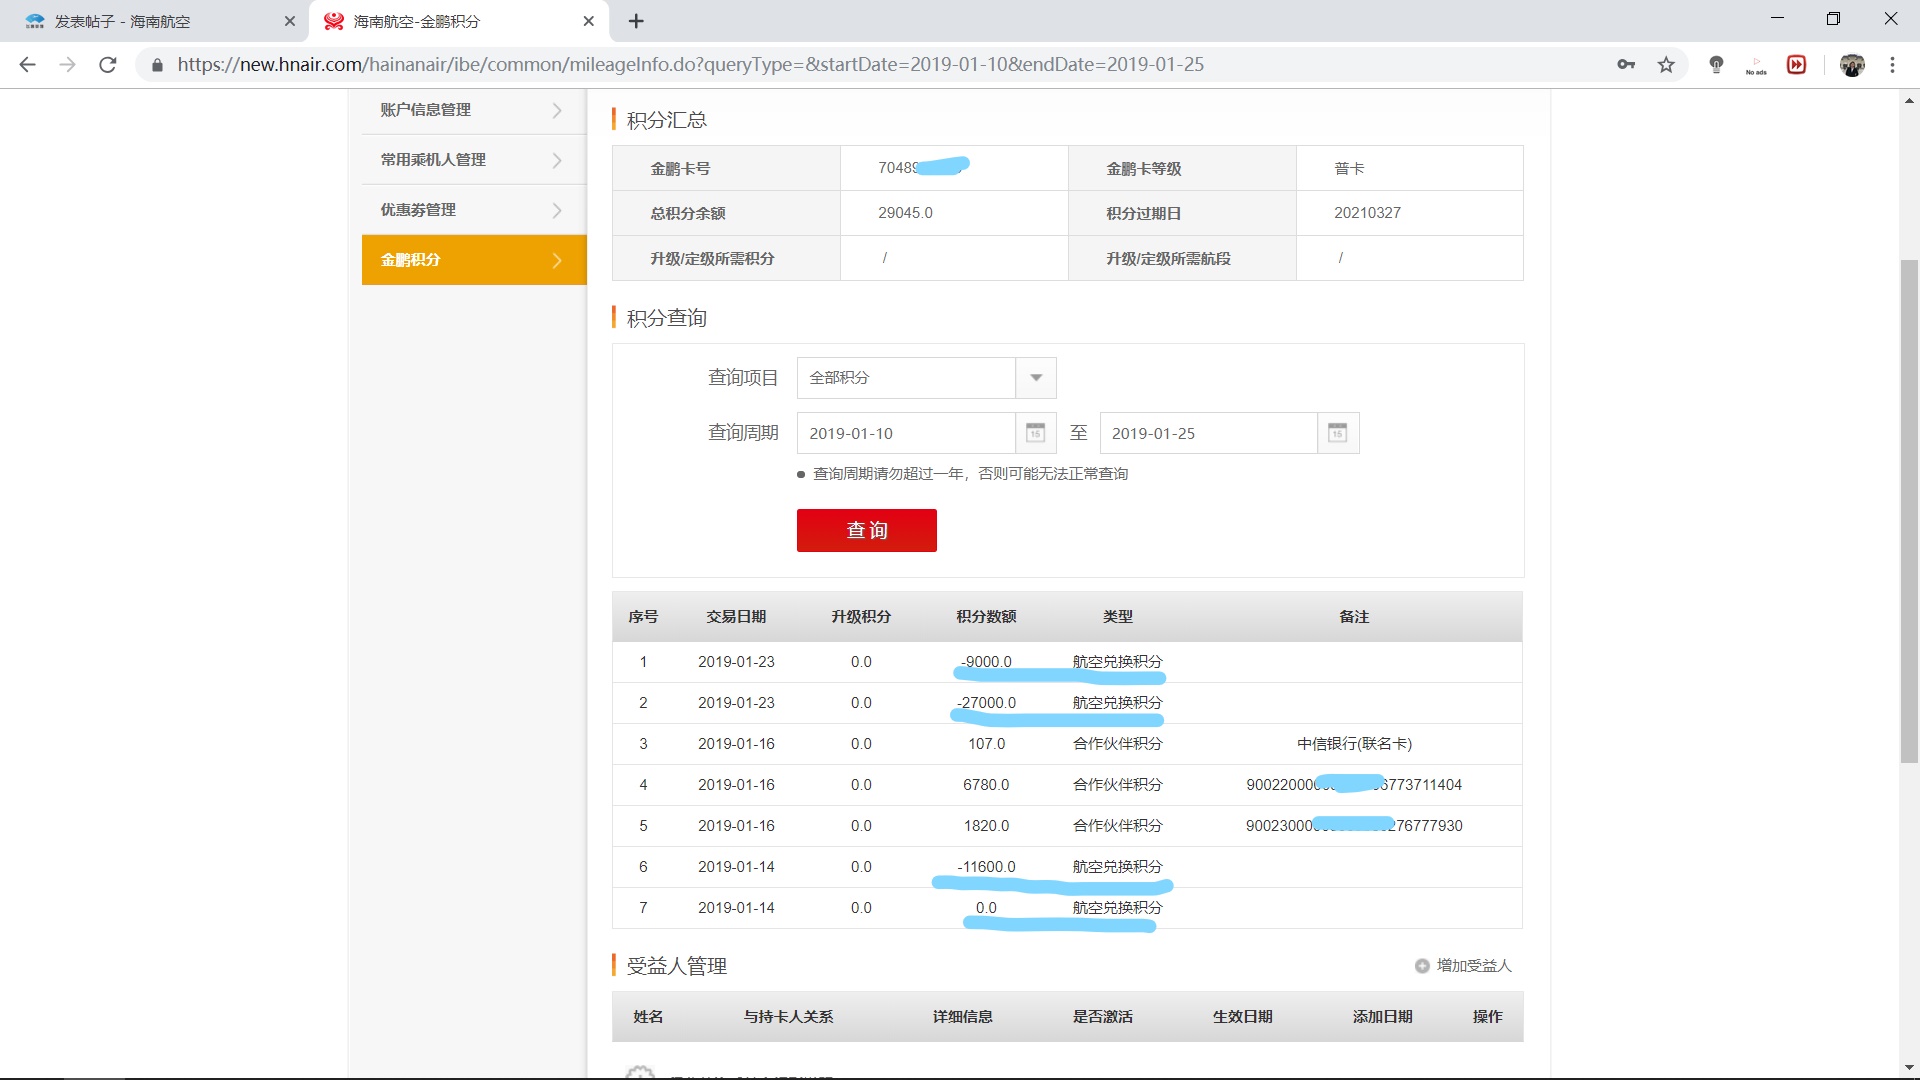Go forward in browser history
The image size is (1920, 1080).
click(x=67, y=65)
